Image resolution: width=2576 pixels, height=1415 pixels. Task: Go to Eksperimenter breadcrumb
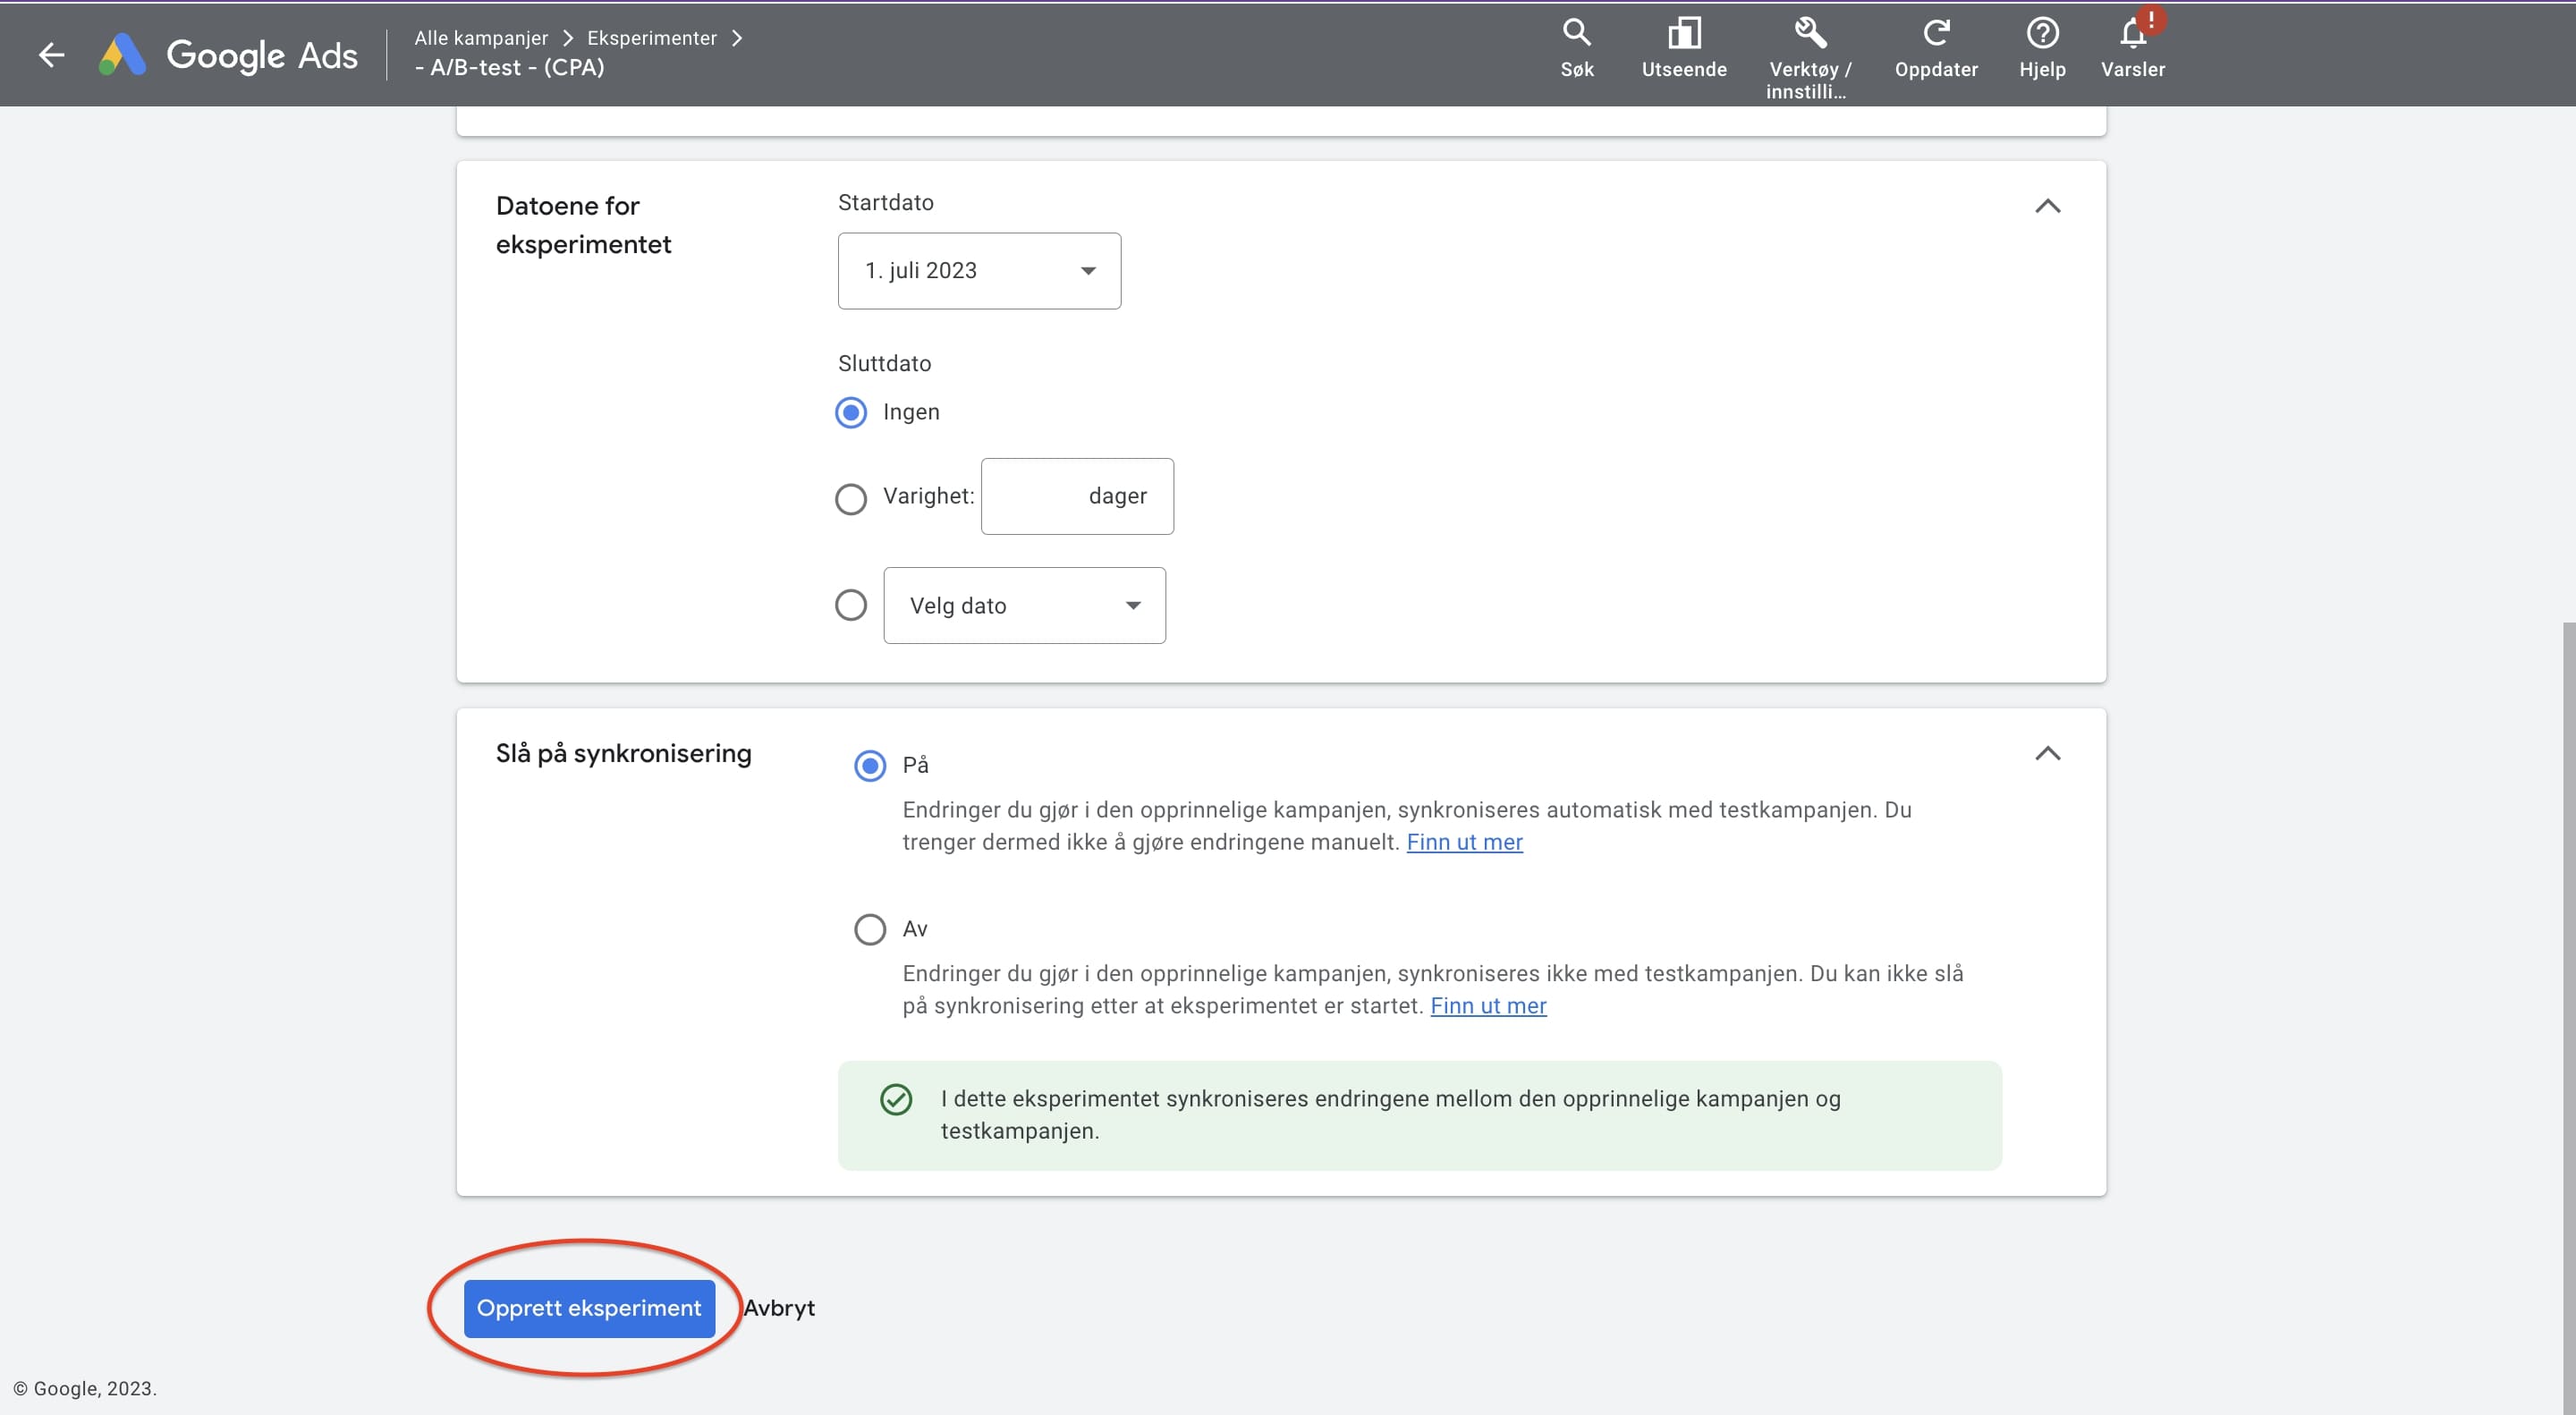pyautogui.click(x=651, y=38)
